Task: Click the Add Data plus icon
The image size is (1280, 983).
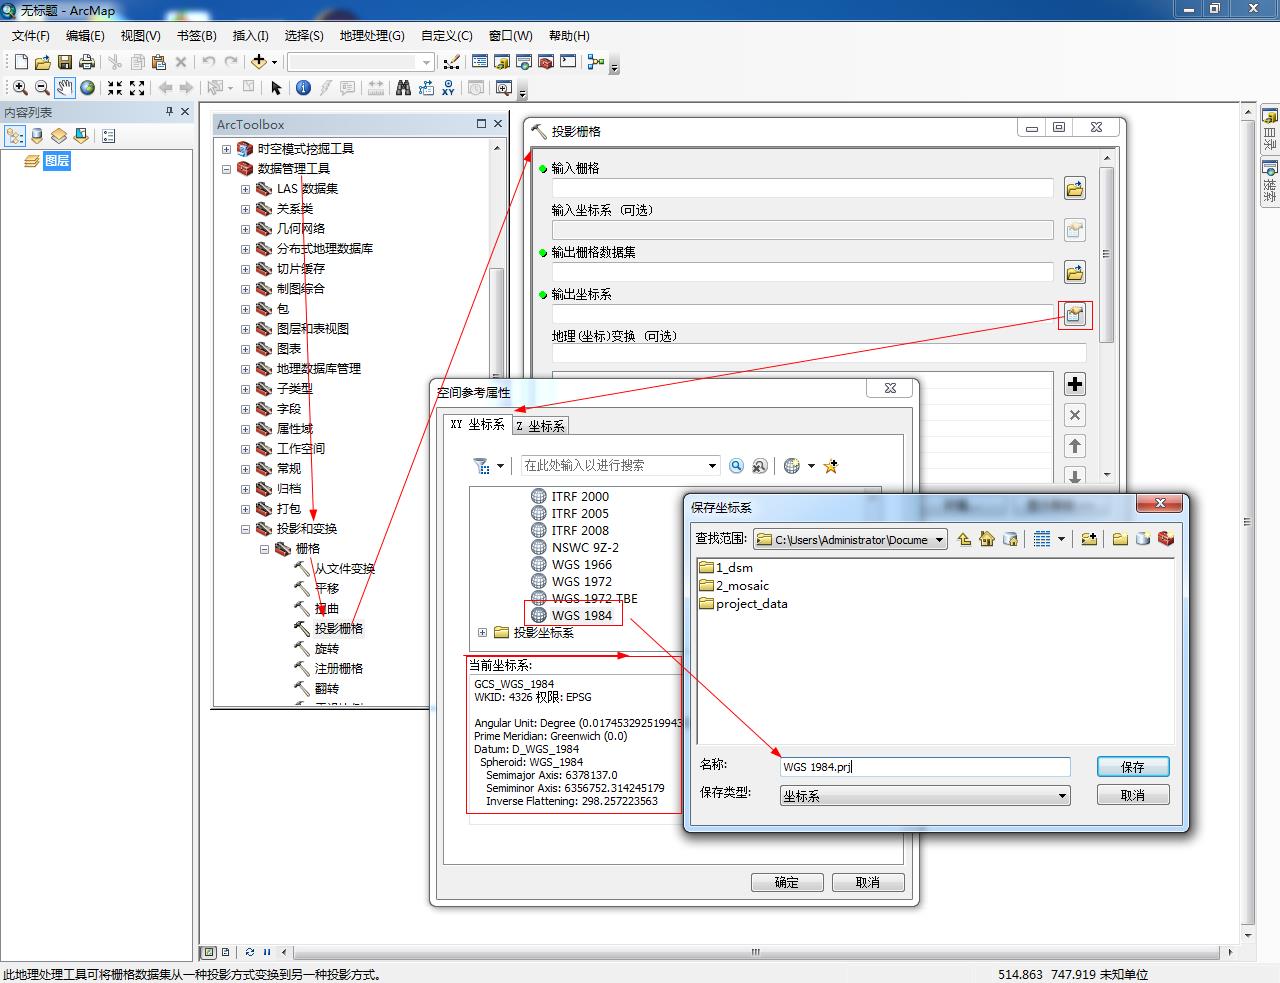Action: point(259,62)
